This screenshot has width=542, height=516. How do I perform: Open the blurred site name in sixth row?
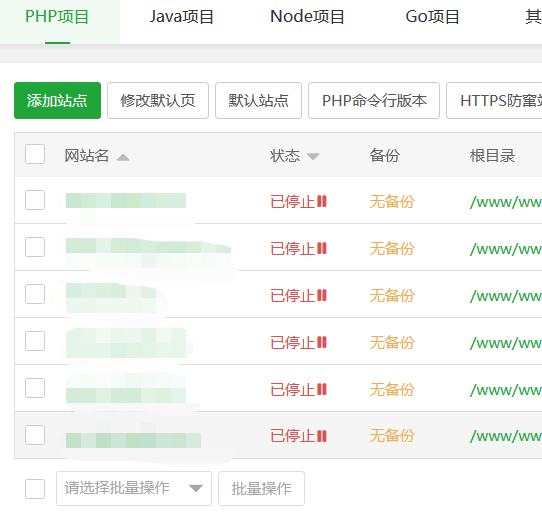pyautogui.click(x=133, y=440)
